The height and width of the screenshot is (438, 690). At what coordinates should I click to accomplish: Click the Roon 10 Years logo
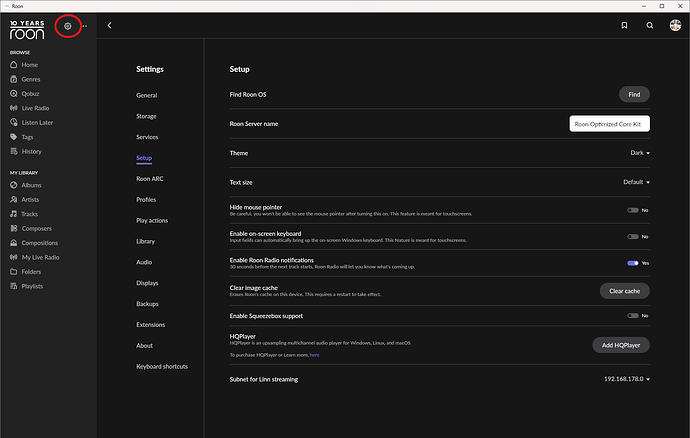click(27, 29)
